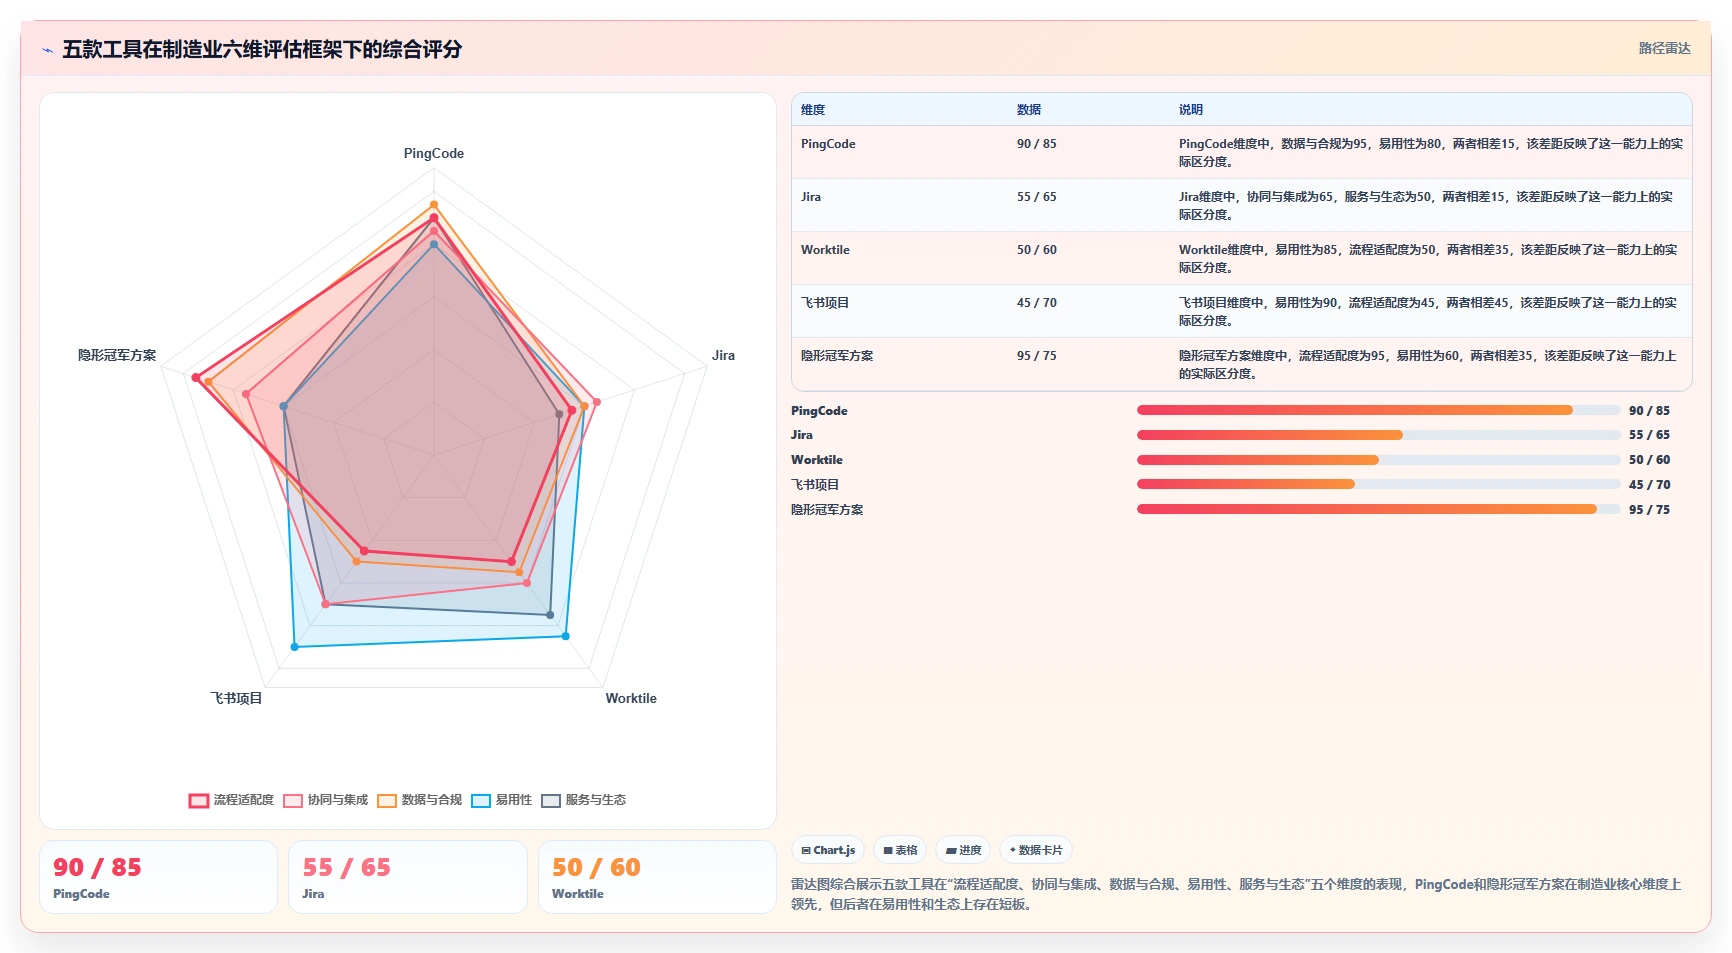Toggle the 易用性 legend series
Viewport: 1732px width, 953px height.
point(502,800)
